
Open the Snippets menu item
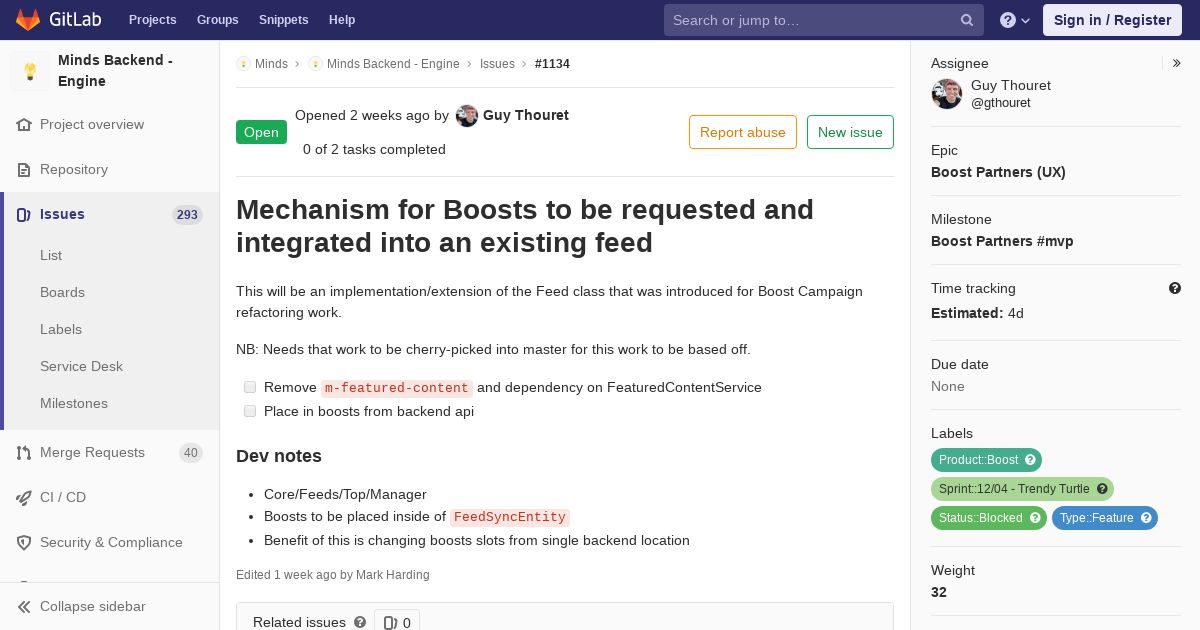point(283,20)
